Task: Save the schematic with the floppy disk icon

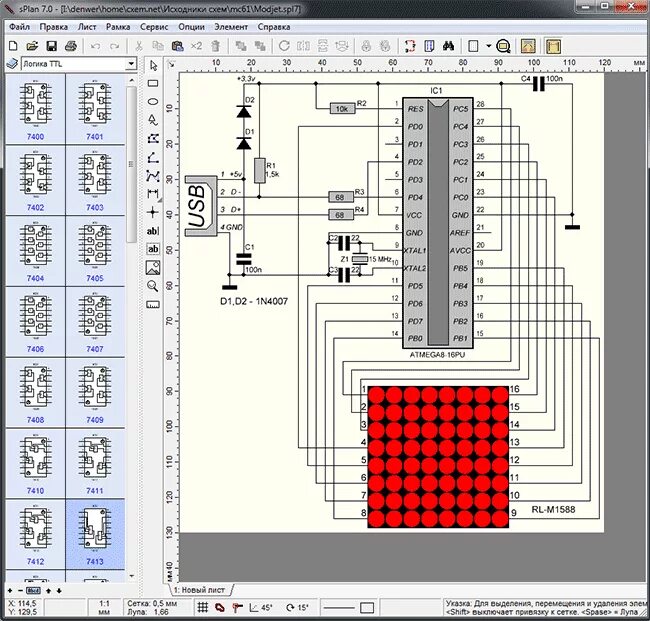Action: coord(51,46)
